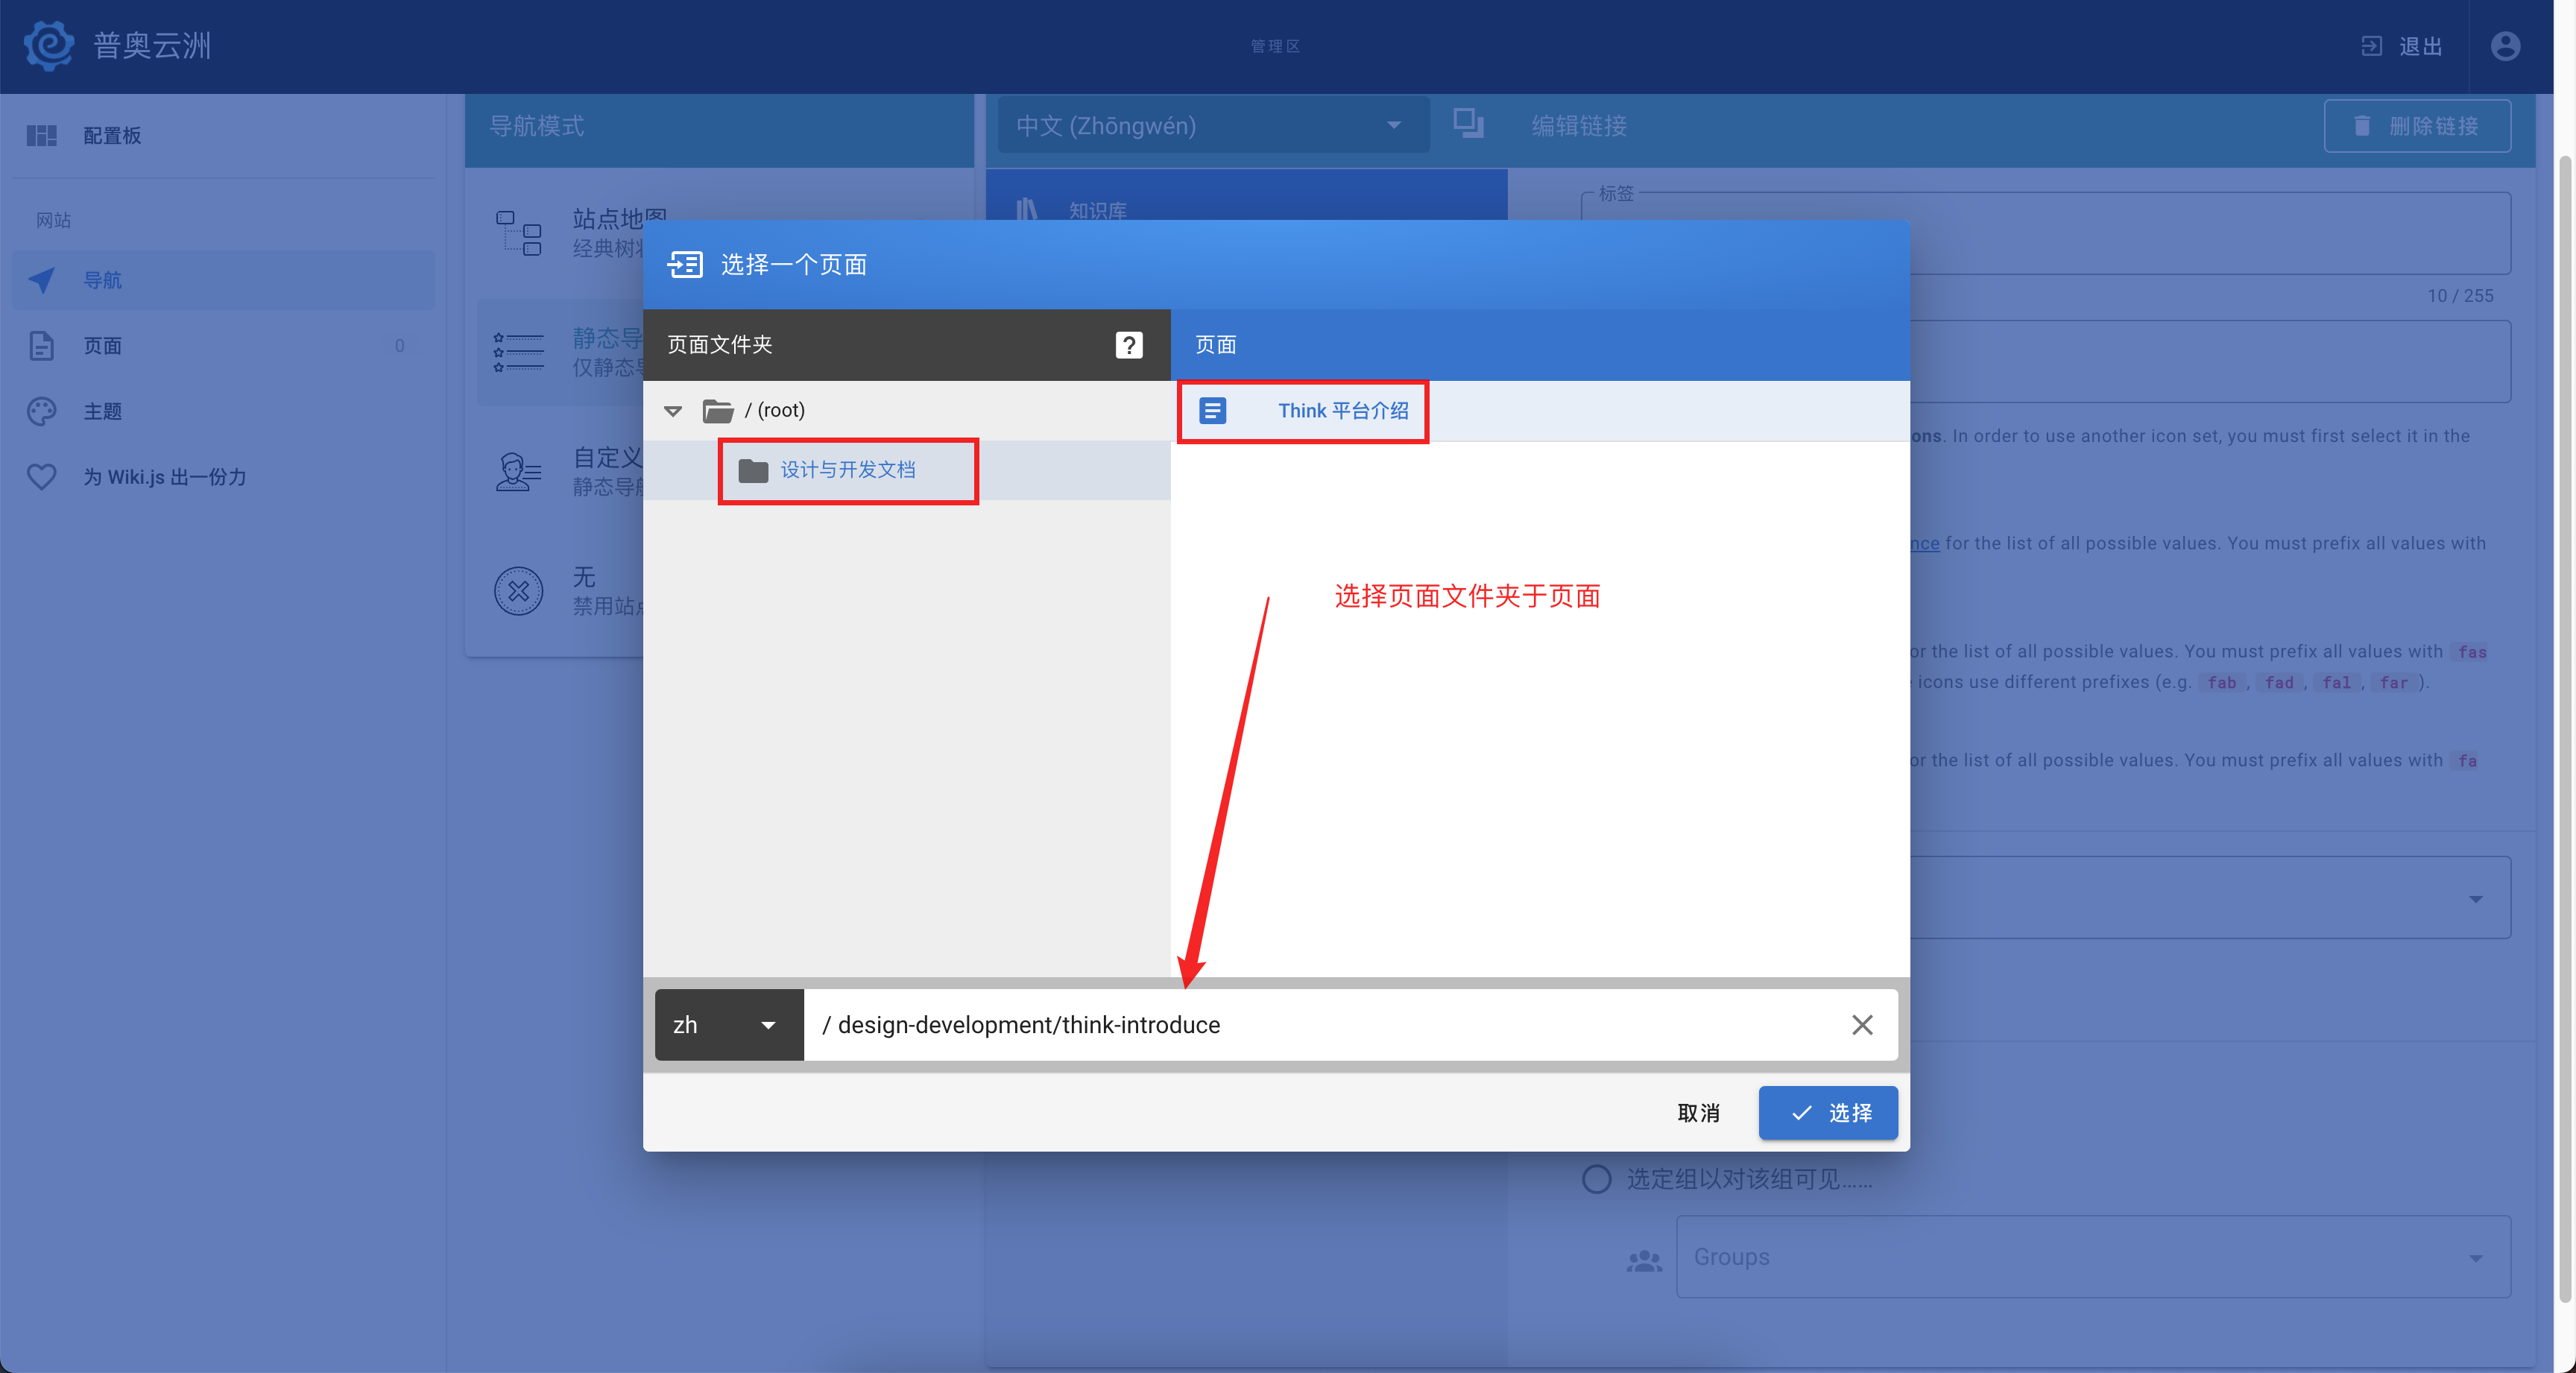Open the Groups dropdown
Image resolution: width=2576 pixels, height=1373 pixels.
click(2092, 1256)
